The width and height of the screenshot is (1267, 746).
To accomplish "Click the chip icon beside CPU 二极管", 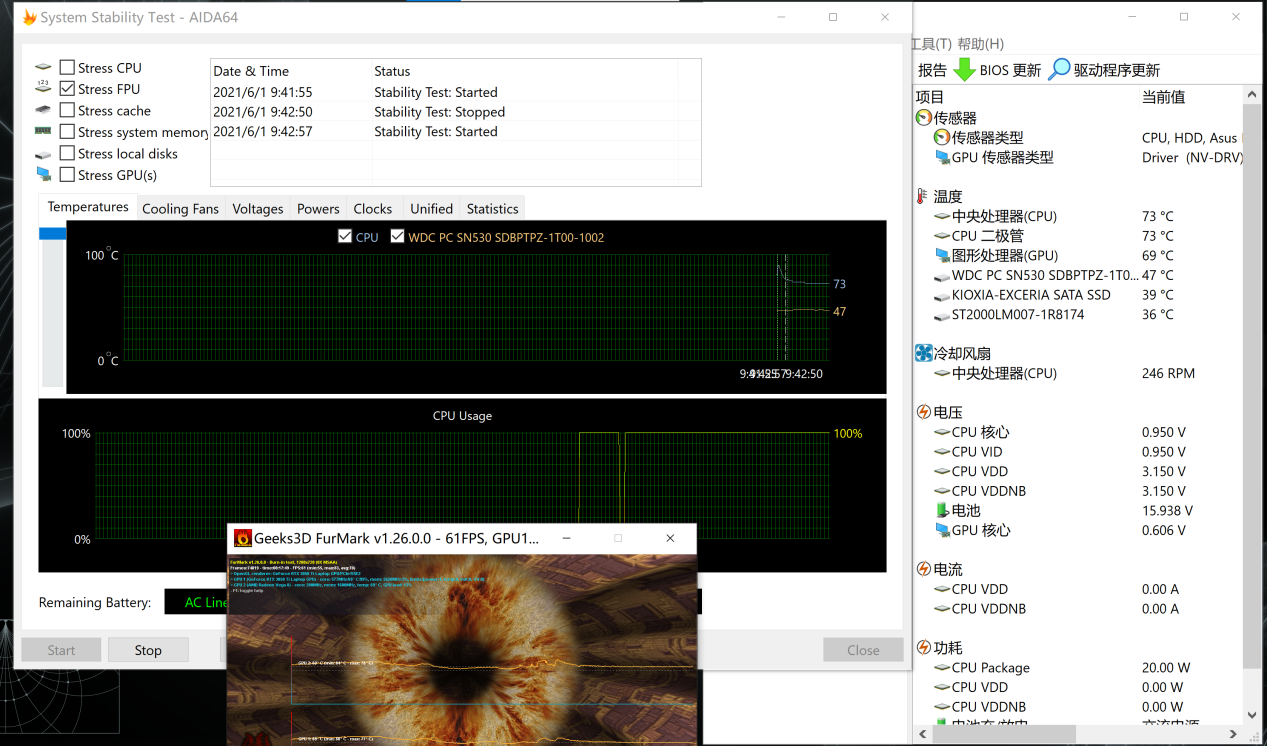I will (x=942, y=236).
